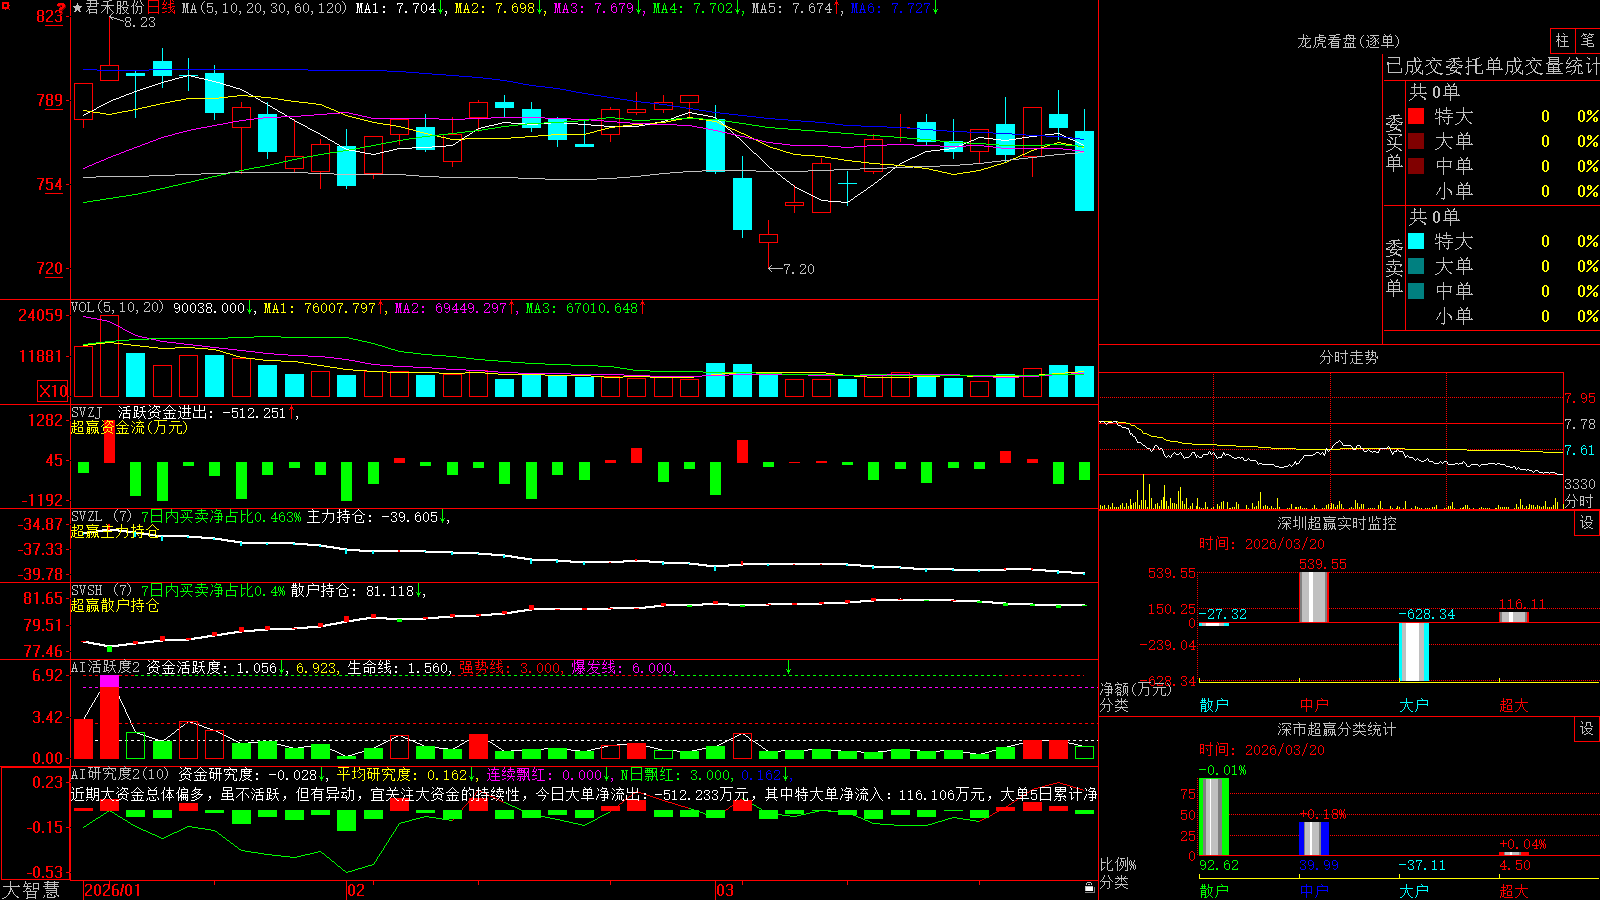
Task: Click 中户 label in 深圳超赢实时监控 chart
Action: 1314,705
